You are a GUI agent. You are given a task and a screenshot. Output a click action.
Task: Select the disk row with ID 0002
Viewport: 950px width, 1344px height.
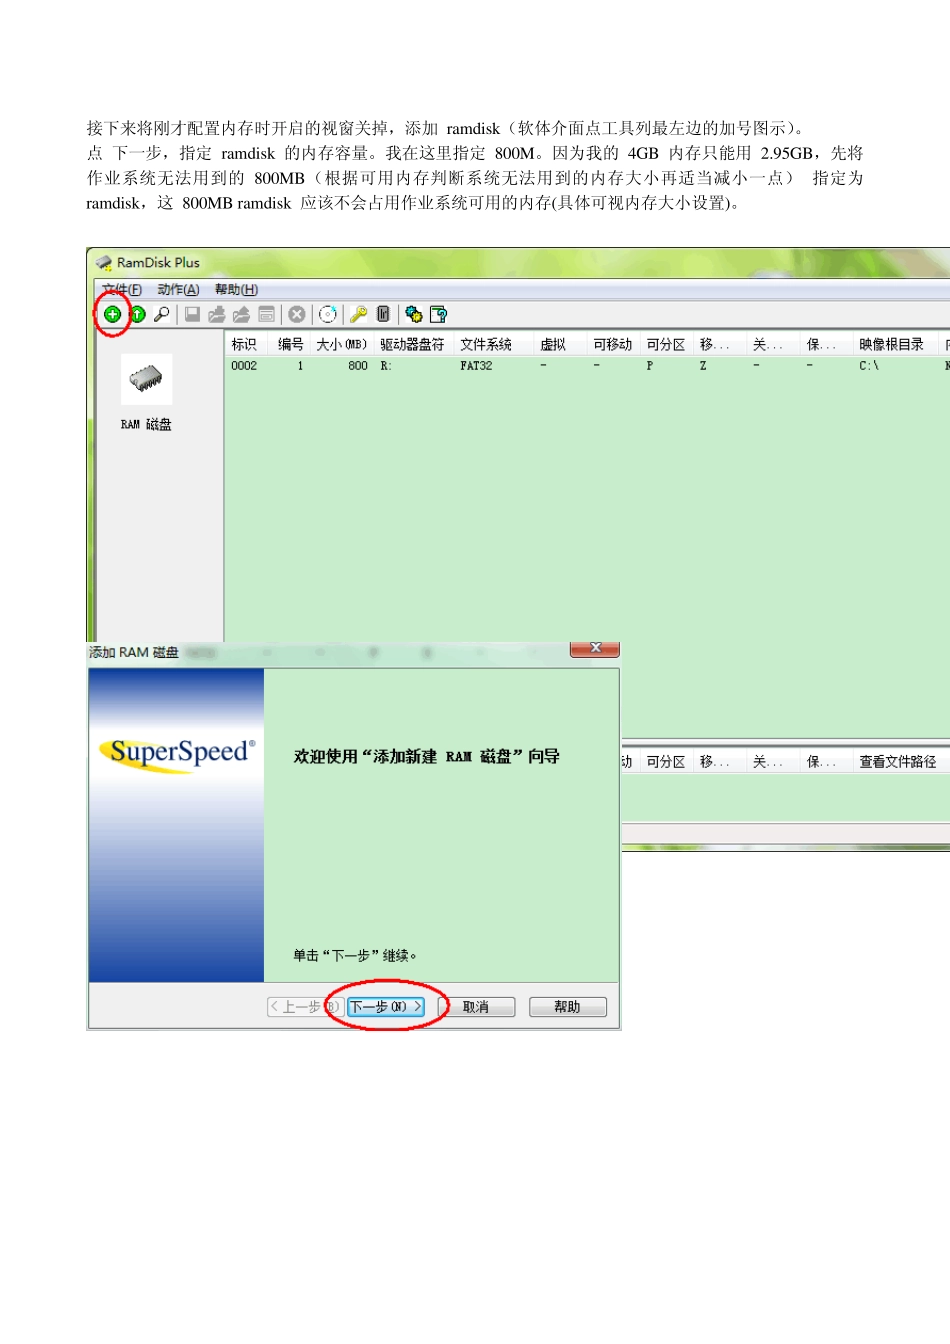[587, 366]
